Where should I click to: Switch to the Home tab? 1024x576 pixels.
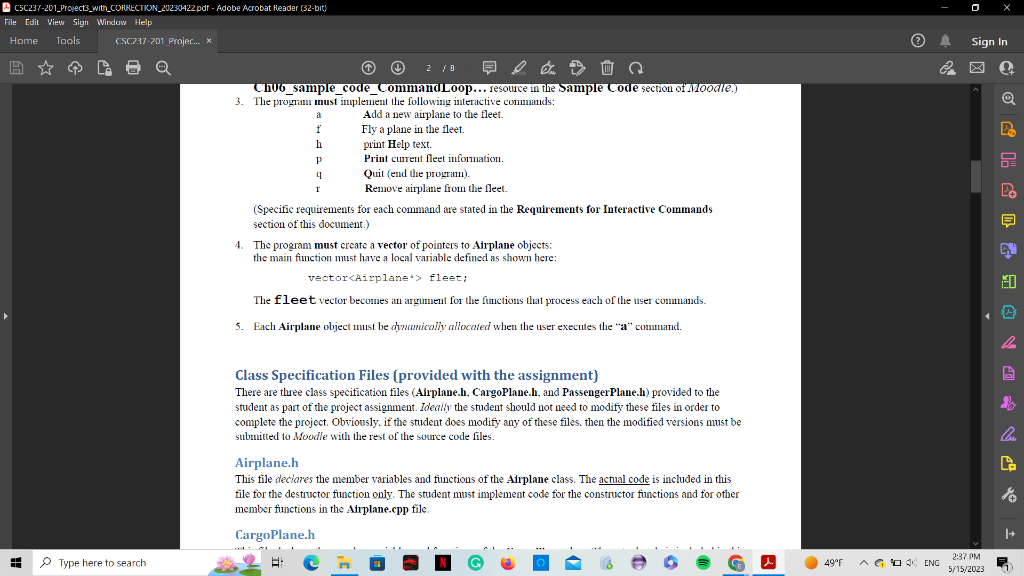click(x=24, y=40)
